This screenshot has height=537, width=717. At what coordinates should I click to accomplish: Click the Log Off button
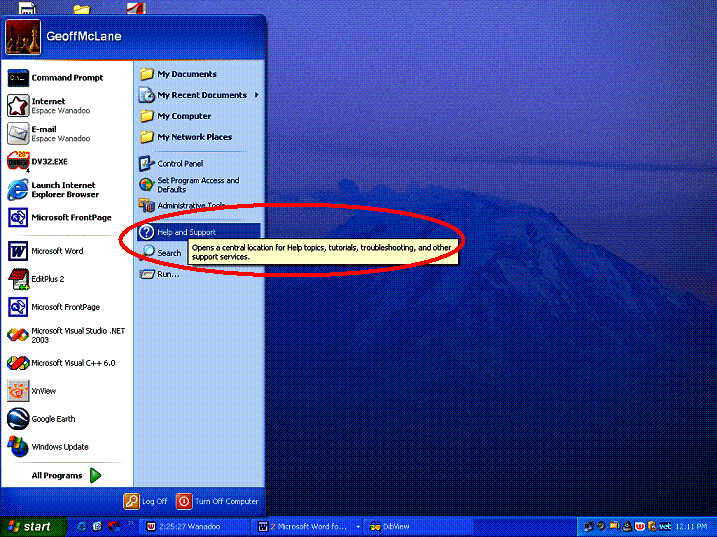click(x=146, y=501)
